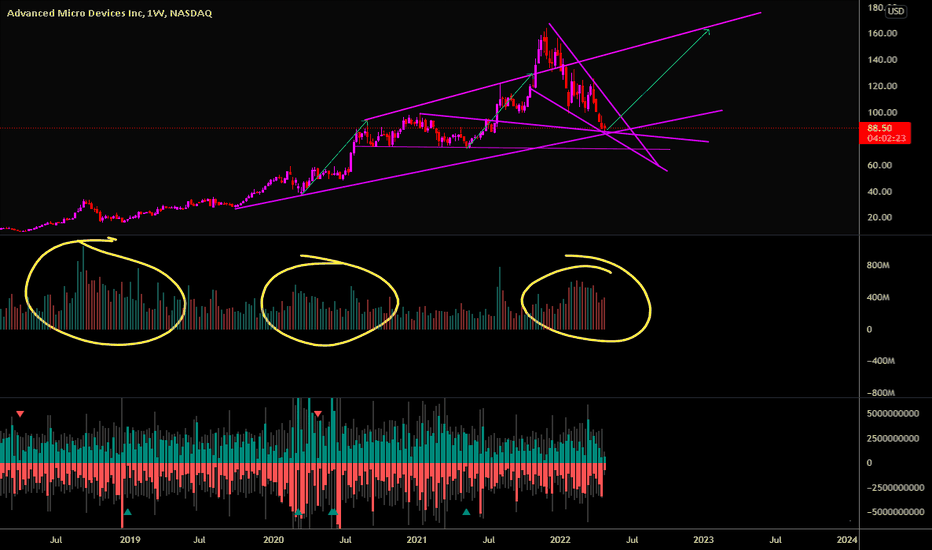Click the 2500000000 indicator axis label
Screen dimensions: 932x550
pyautogui.click(x=893, y=438)
